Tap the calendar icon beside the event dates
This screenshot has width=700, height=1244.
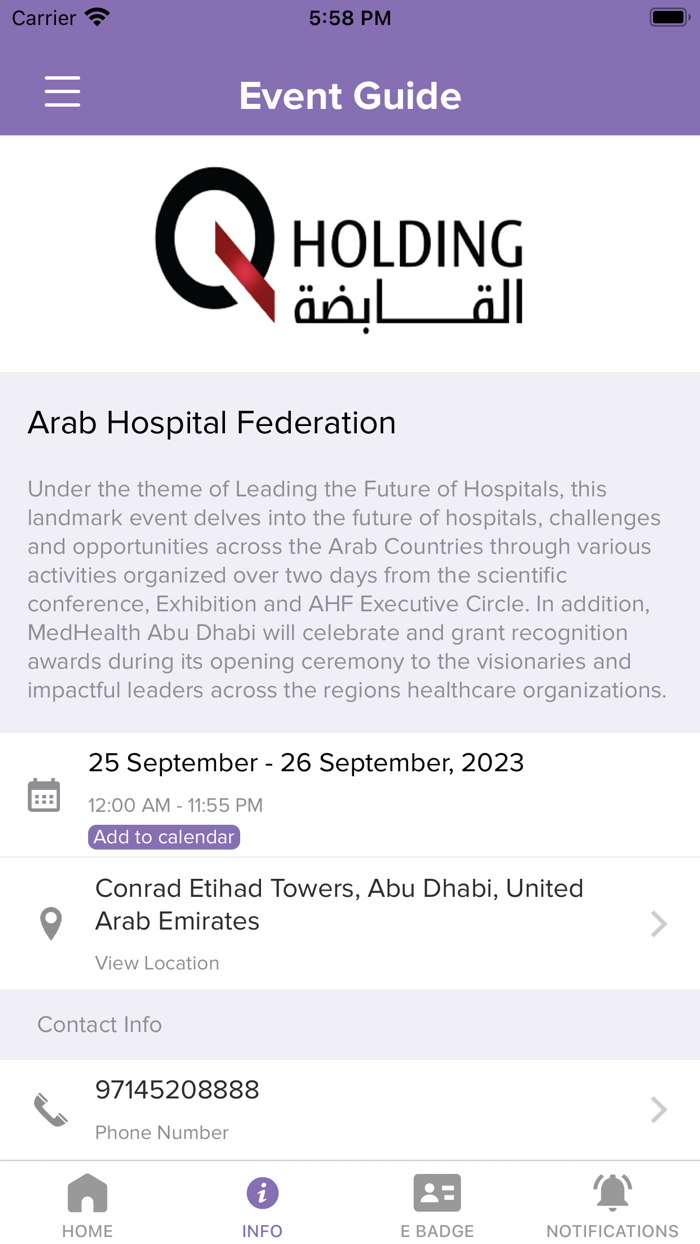44,795
